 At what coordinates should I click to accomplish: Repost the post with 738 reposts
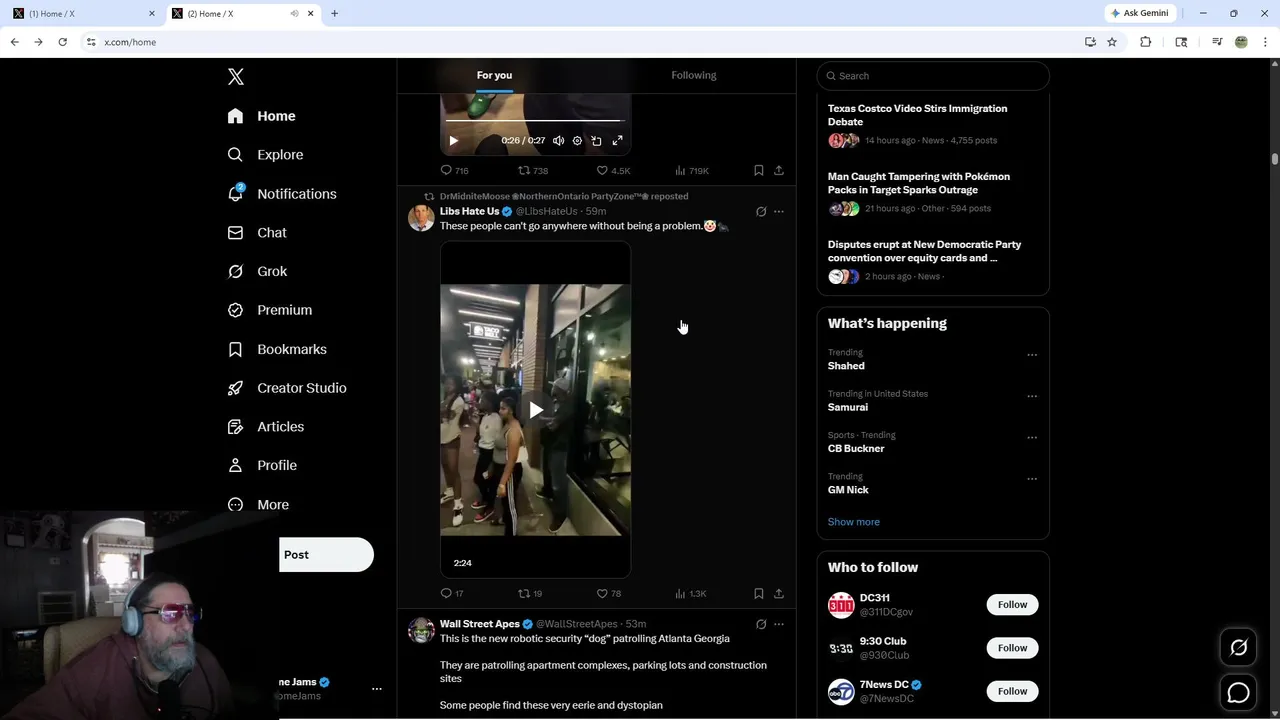[x=533, y=171]
